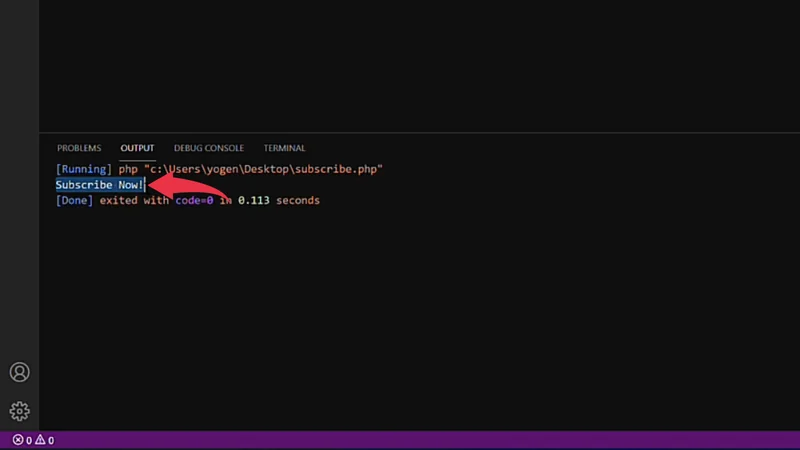Click the warnings triangle in status bar
The image size is (800, 450).
pyautogui.click(x=40, y=440)
